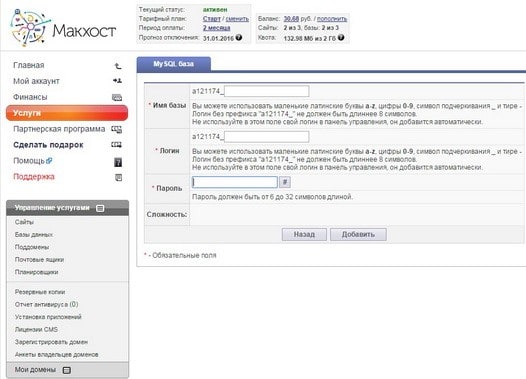This screenshot has width=526, height=379.
Task: Click the 2 месяца payment period link
Action: click(x=216, y=28)
